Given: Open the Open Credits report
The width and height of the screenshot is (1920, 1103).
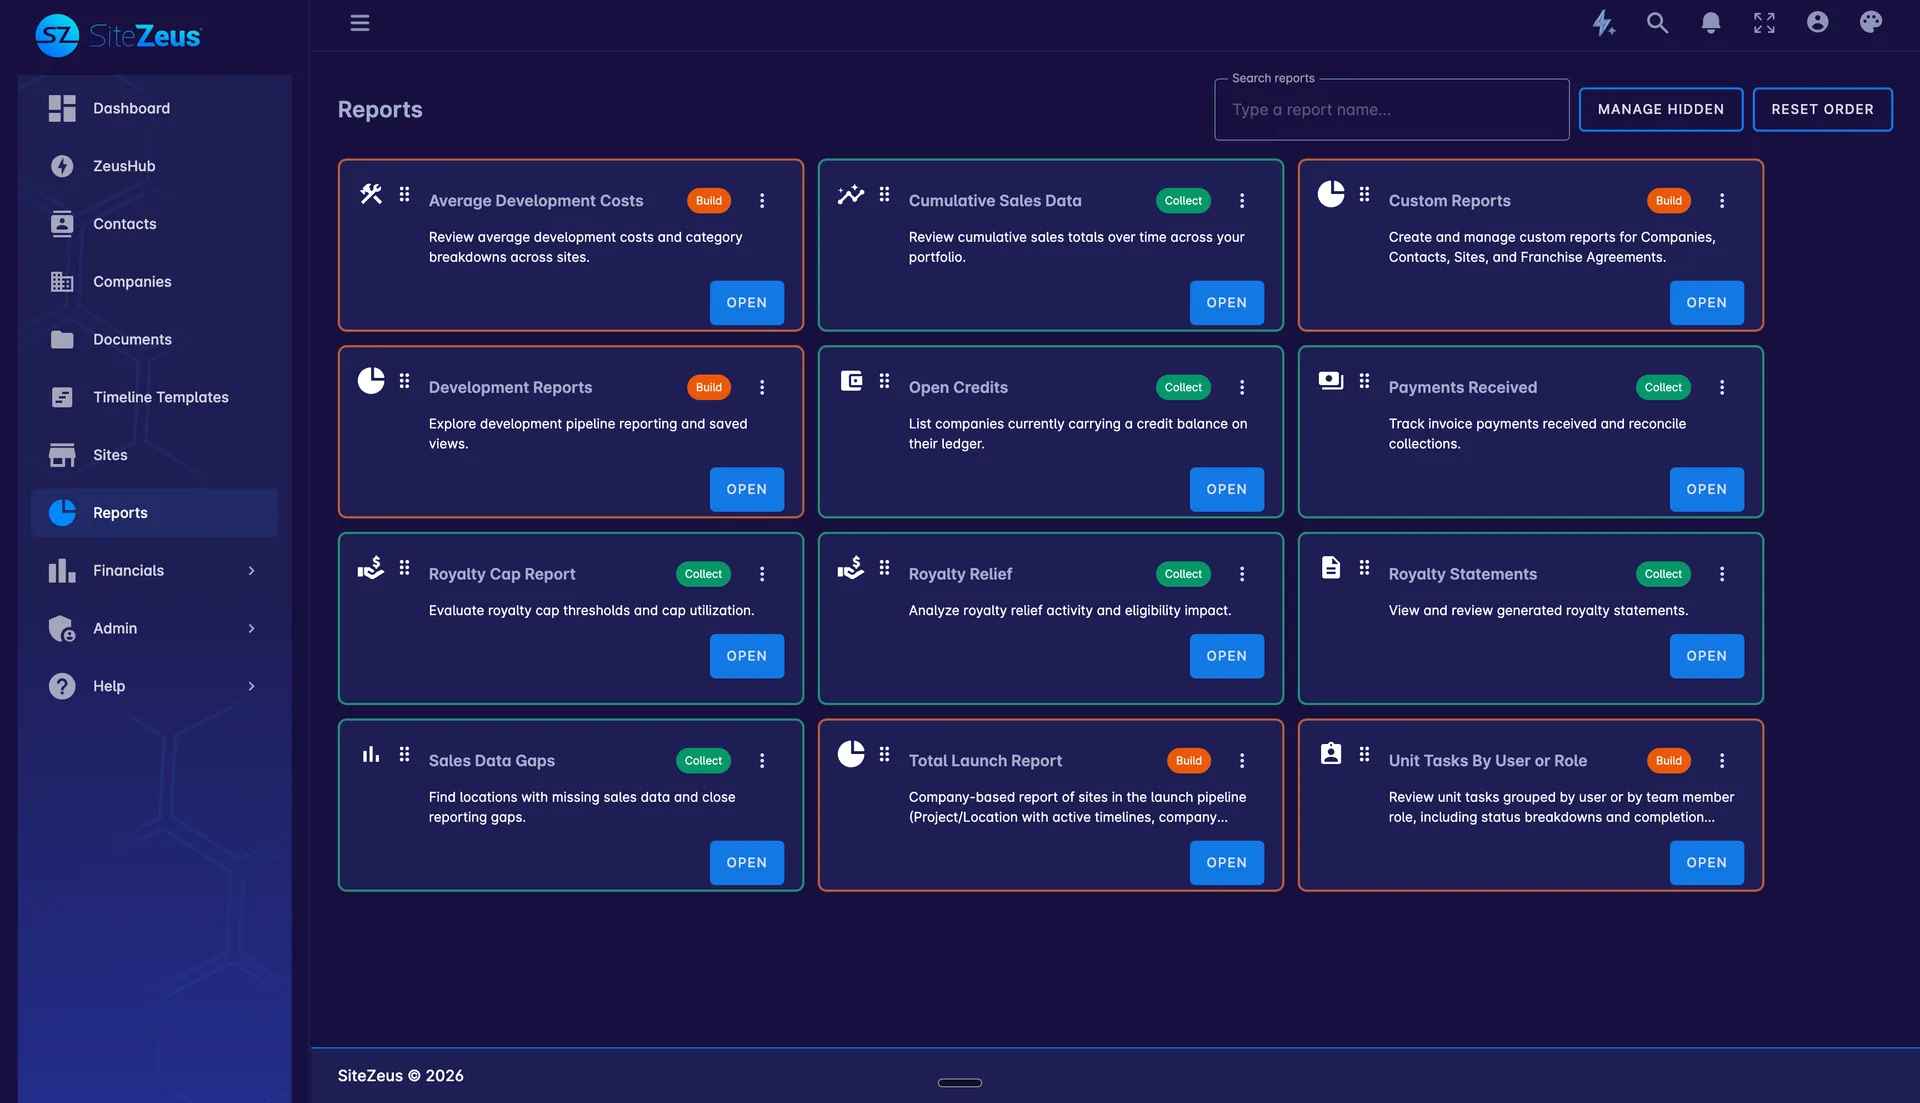Looking at the screenshot, I should tap(1227, 489).
